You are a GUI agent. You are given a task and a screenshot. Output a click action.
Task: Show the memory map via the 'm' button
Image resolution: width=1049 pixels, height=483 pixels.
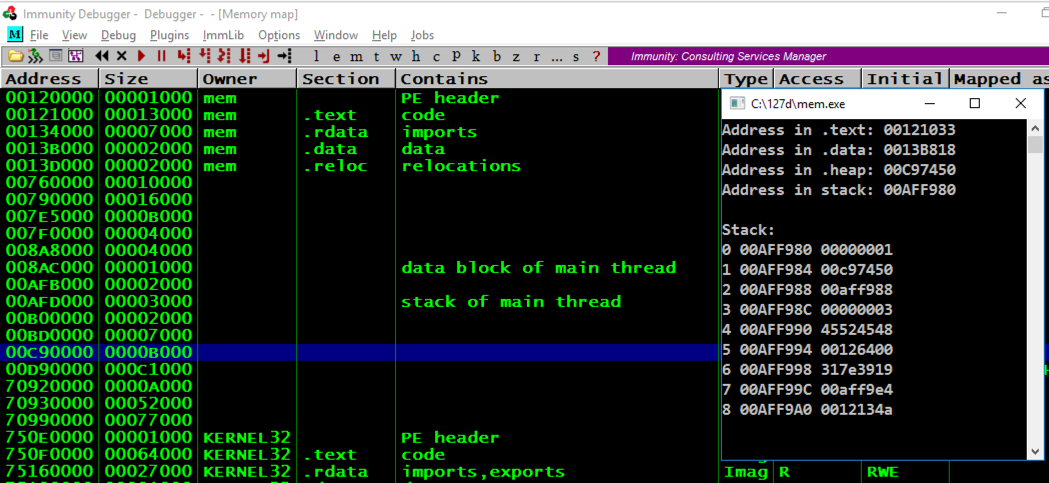click(357, 56)
